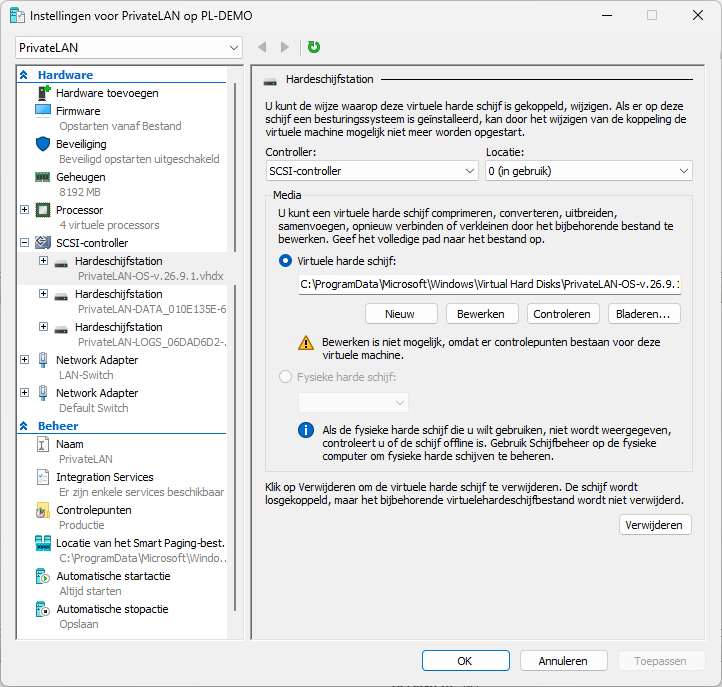This screenshot has width=722, height=687.
Task: Select Hardware toevoegen in the tree
Action: click(107, 93)
